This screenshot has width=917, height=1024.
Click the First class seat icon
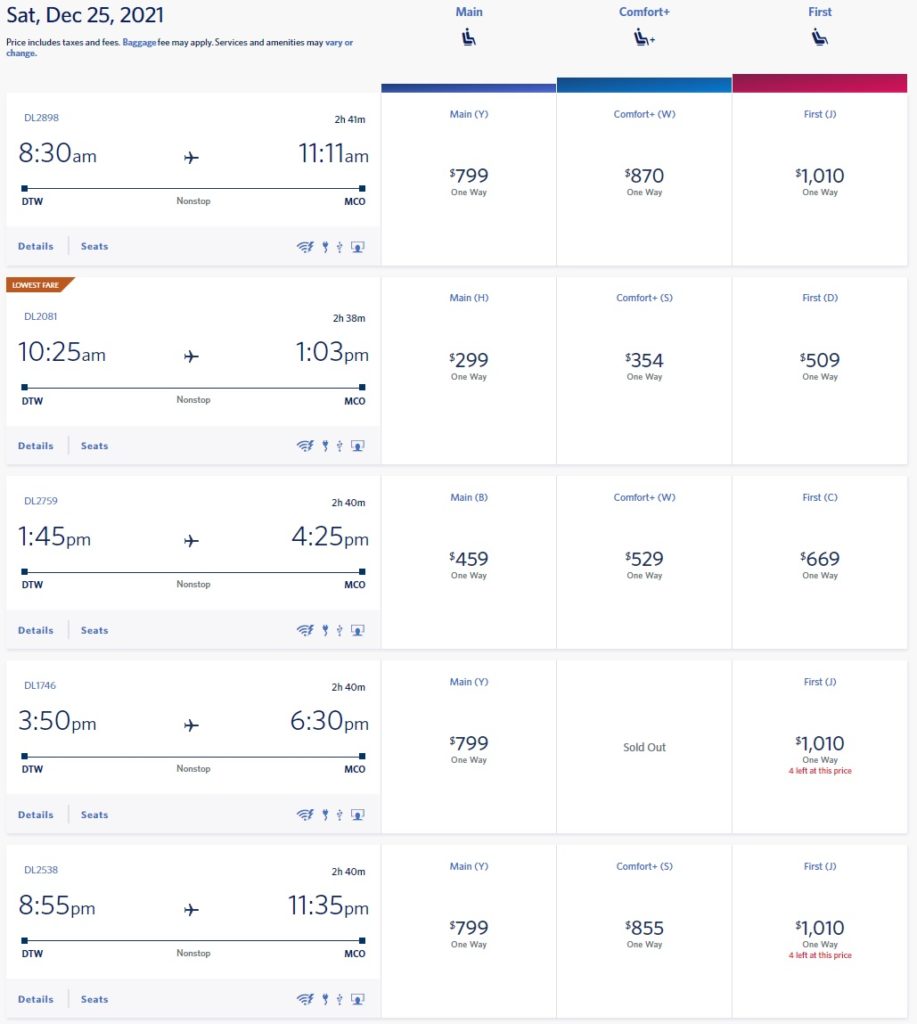point(820,40)
